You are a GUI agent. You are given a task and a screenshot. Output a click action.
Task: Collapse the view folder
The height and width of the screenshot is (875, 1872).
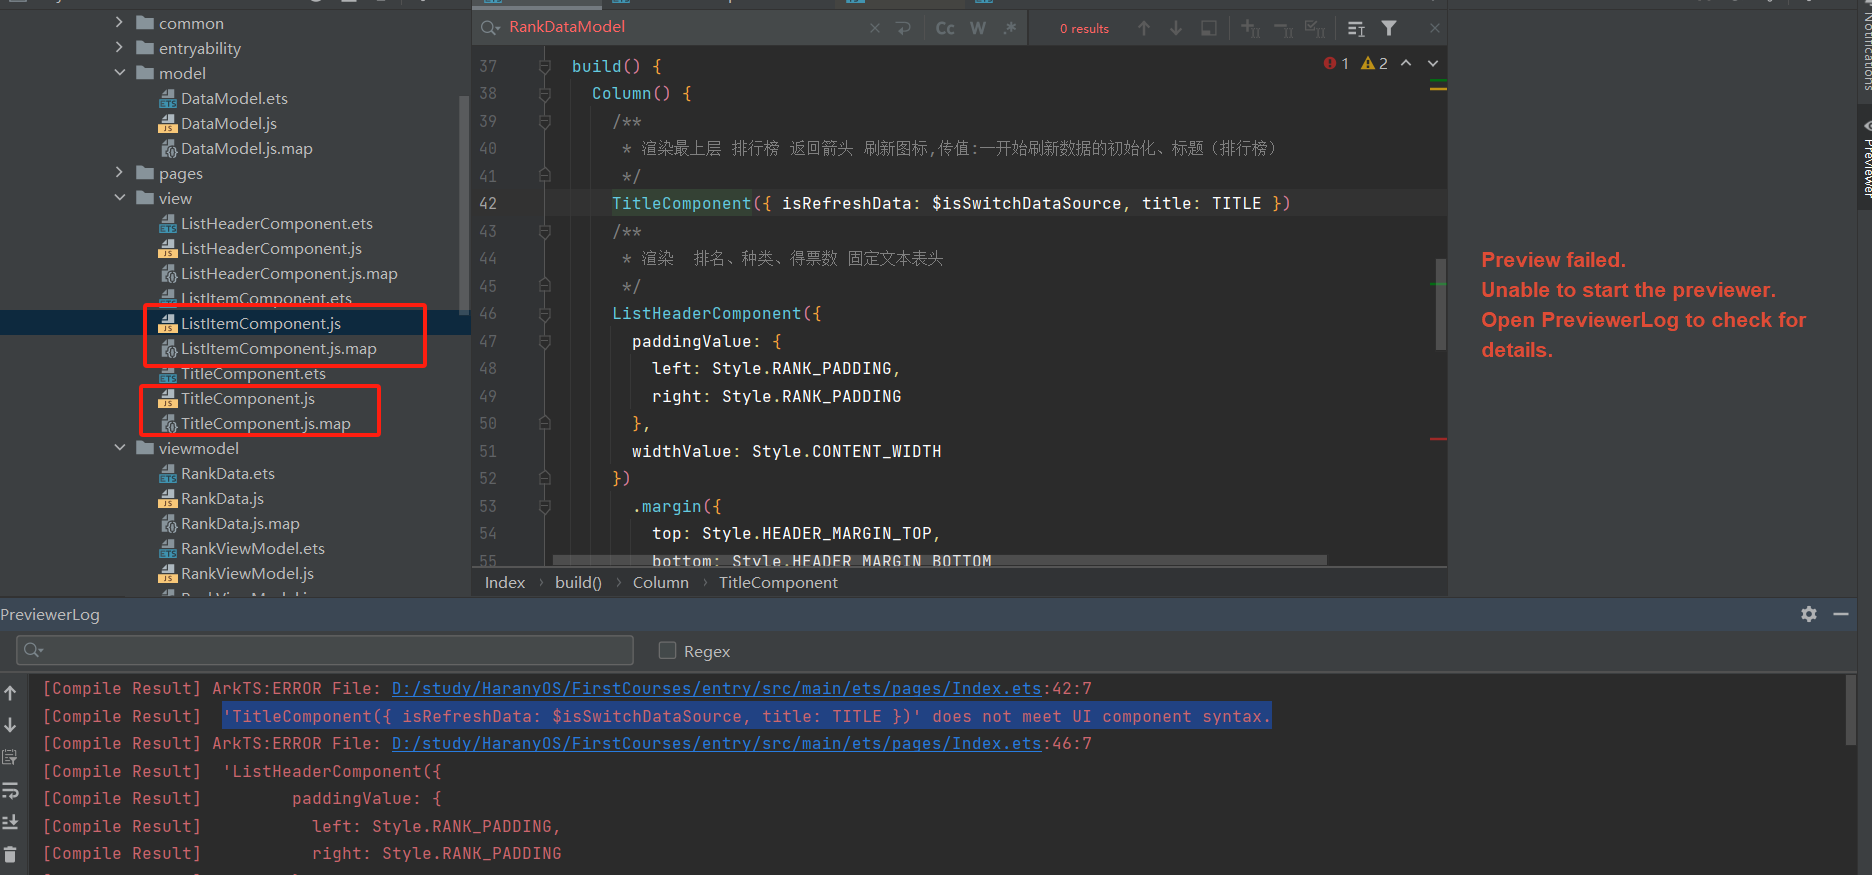[119, 197]
